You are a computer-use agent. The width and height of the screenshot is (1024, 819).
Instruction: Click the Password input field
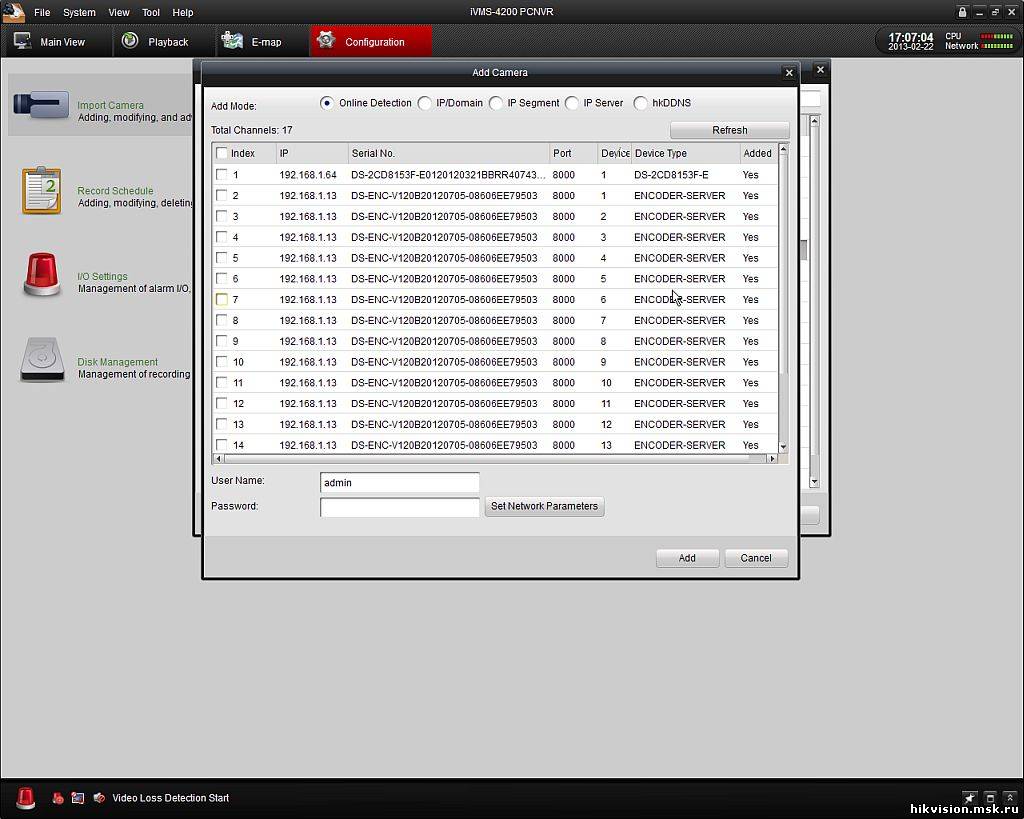pos(400,507)
